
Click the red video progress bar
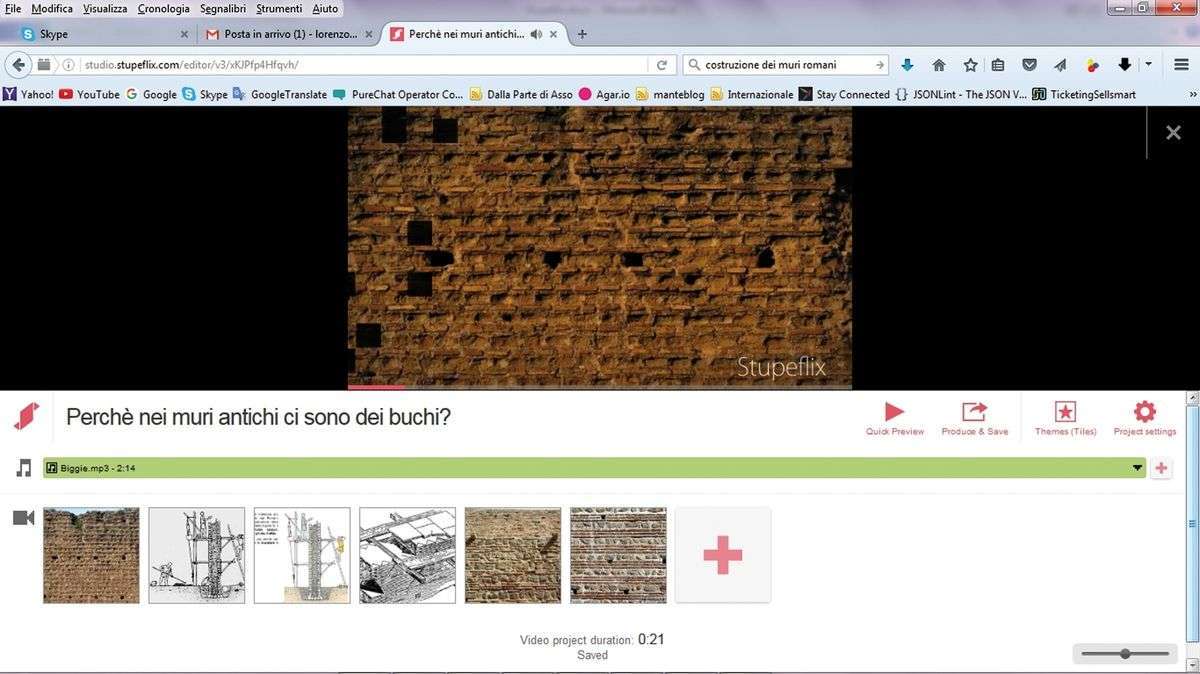coord(377,386)
